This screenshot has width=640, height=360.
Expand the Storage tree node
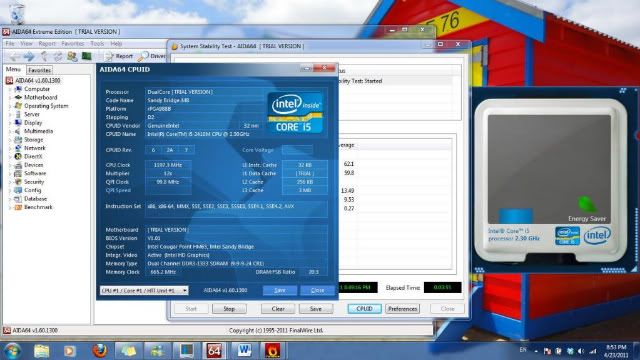(x=10, y=140)
